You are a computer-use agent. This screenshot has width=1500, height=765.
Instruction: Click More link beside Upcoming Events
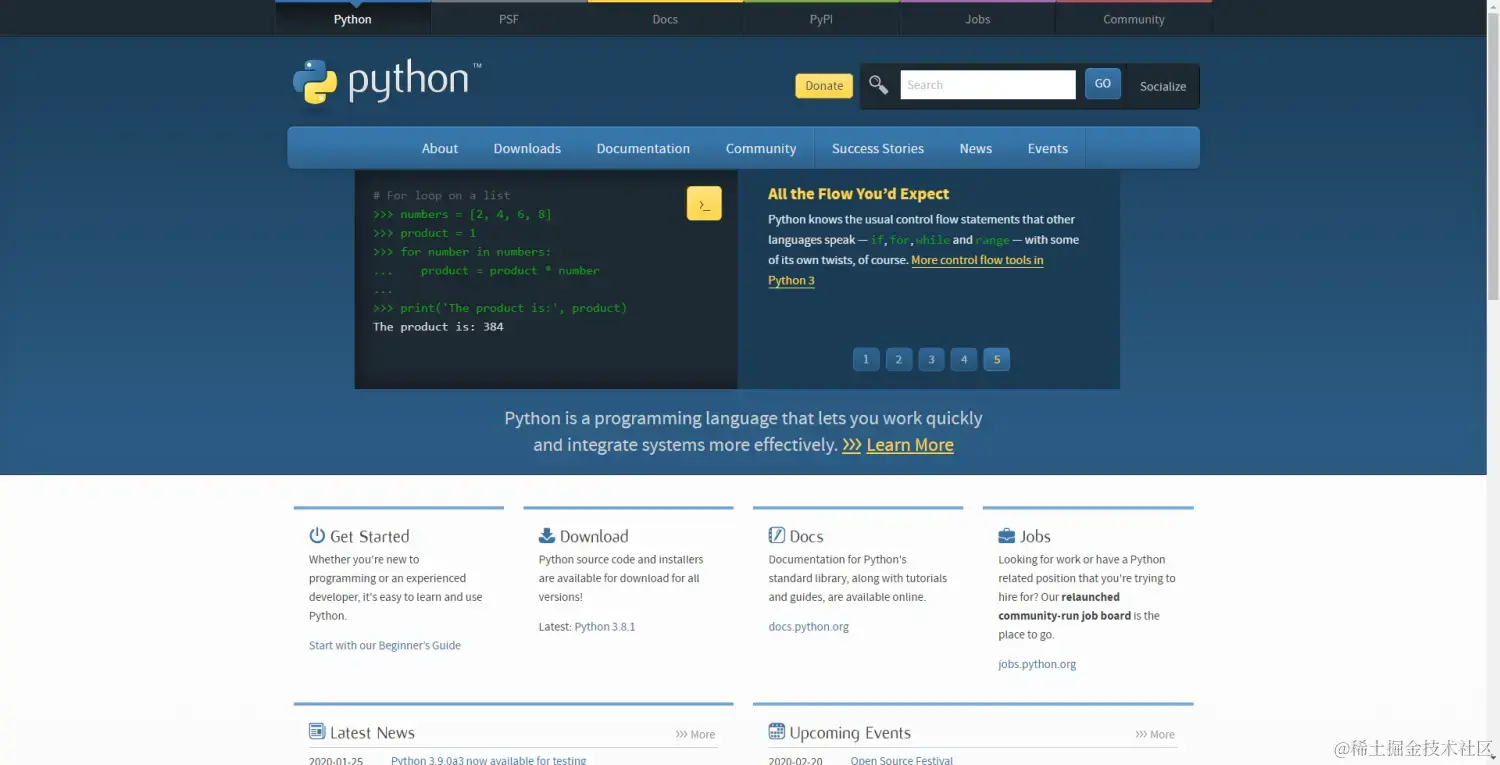[x=1156, y=734]
